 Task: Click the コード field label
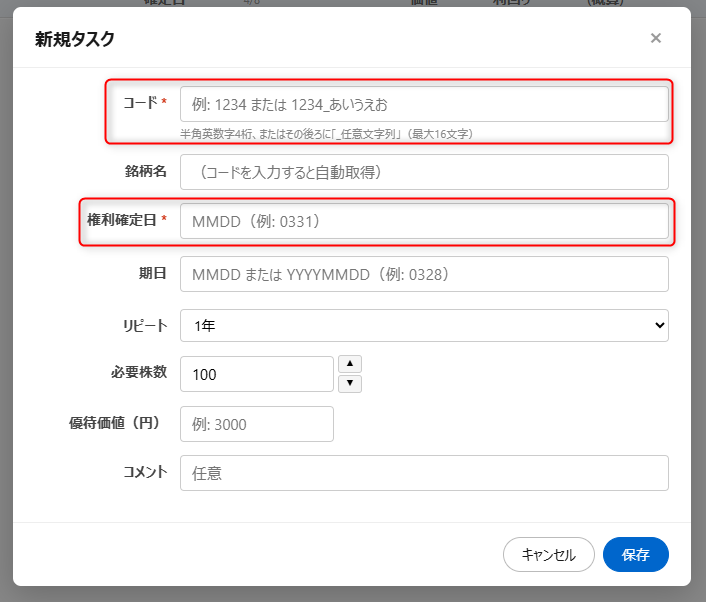click(x=139, y=102)
